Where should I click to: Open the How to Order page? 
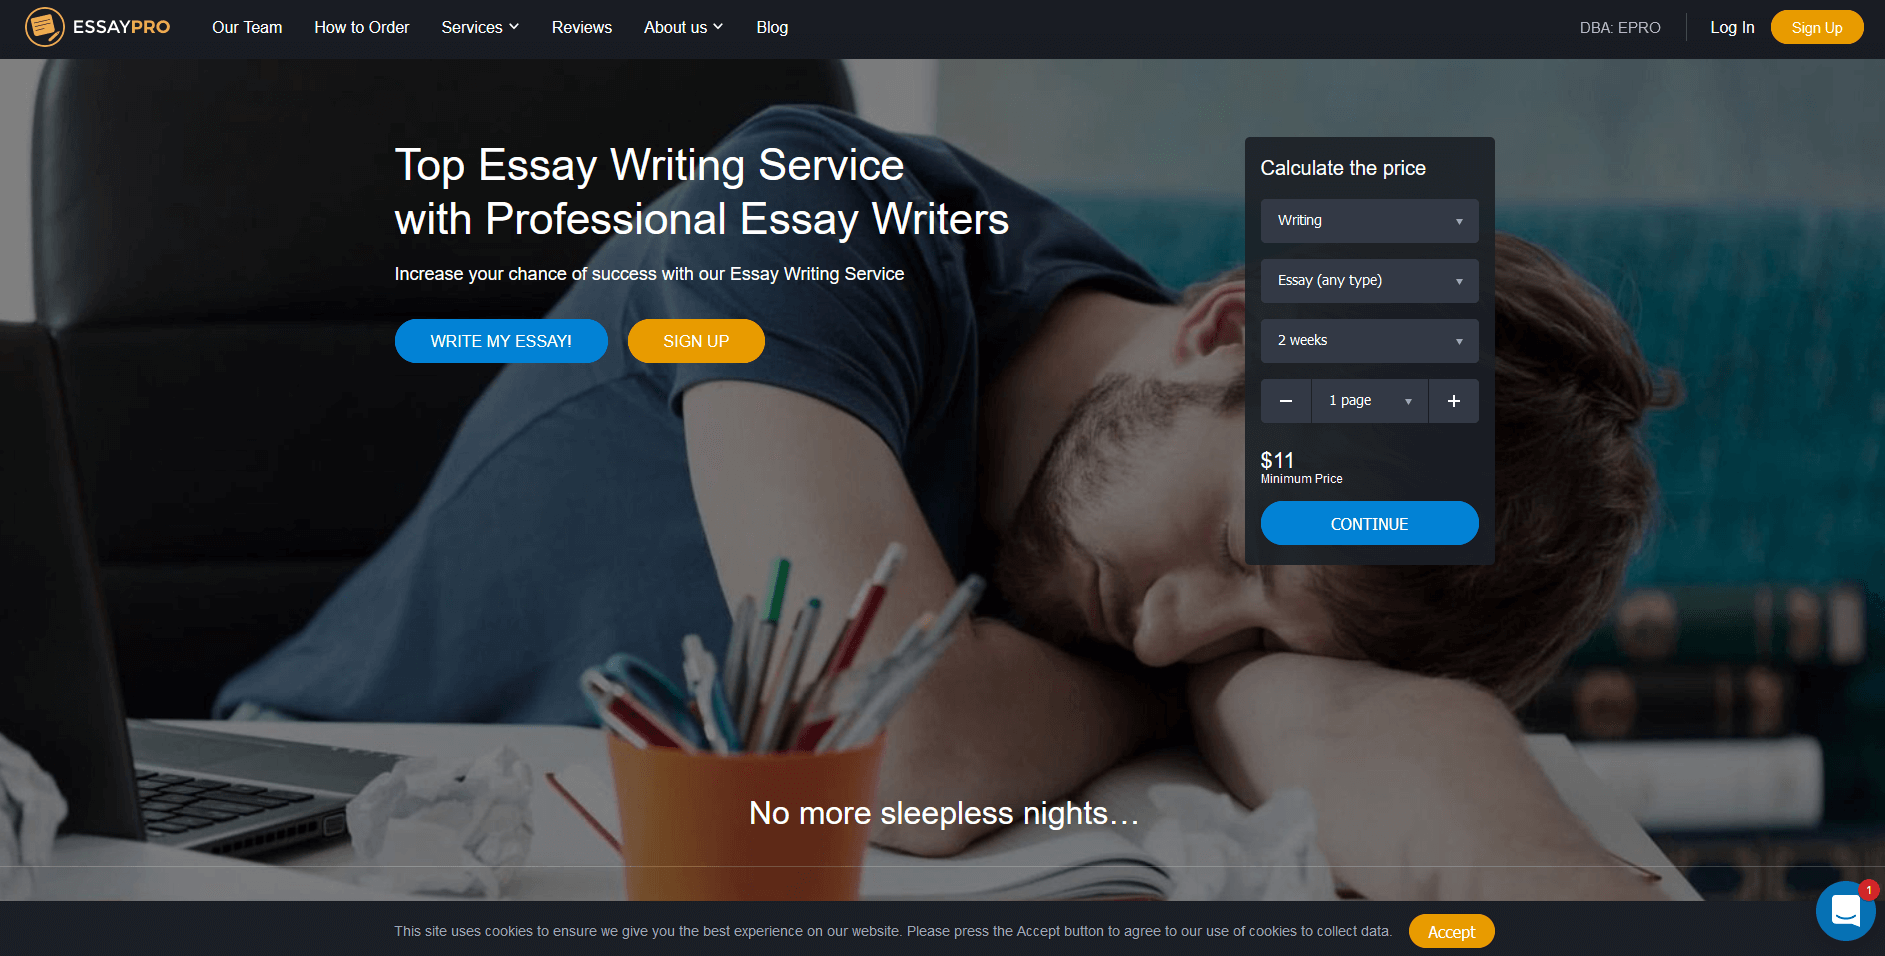coord(362,27)
